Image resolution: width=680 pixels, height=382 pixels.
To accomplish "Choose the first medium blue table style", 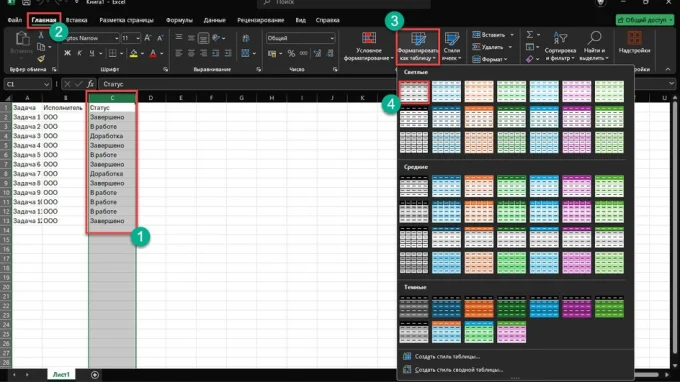I will click(446, 186).
